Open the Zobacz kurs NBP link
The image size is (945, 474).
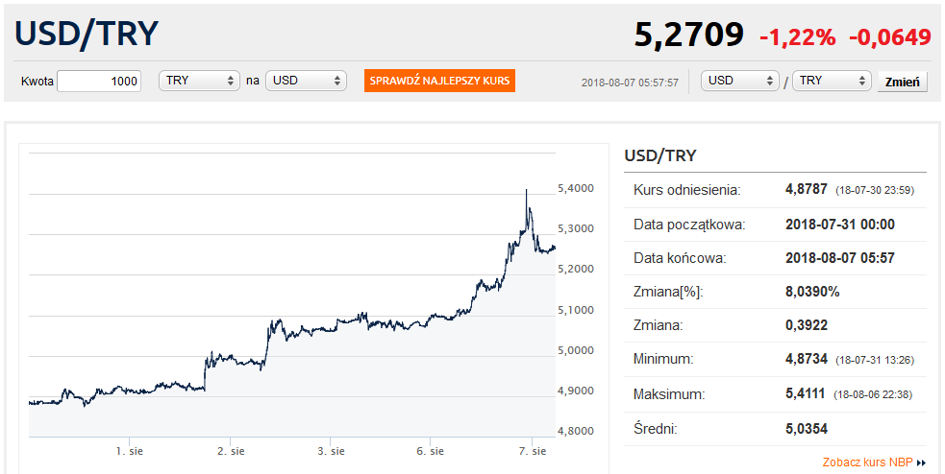(868, 463)
